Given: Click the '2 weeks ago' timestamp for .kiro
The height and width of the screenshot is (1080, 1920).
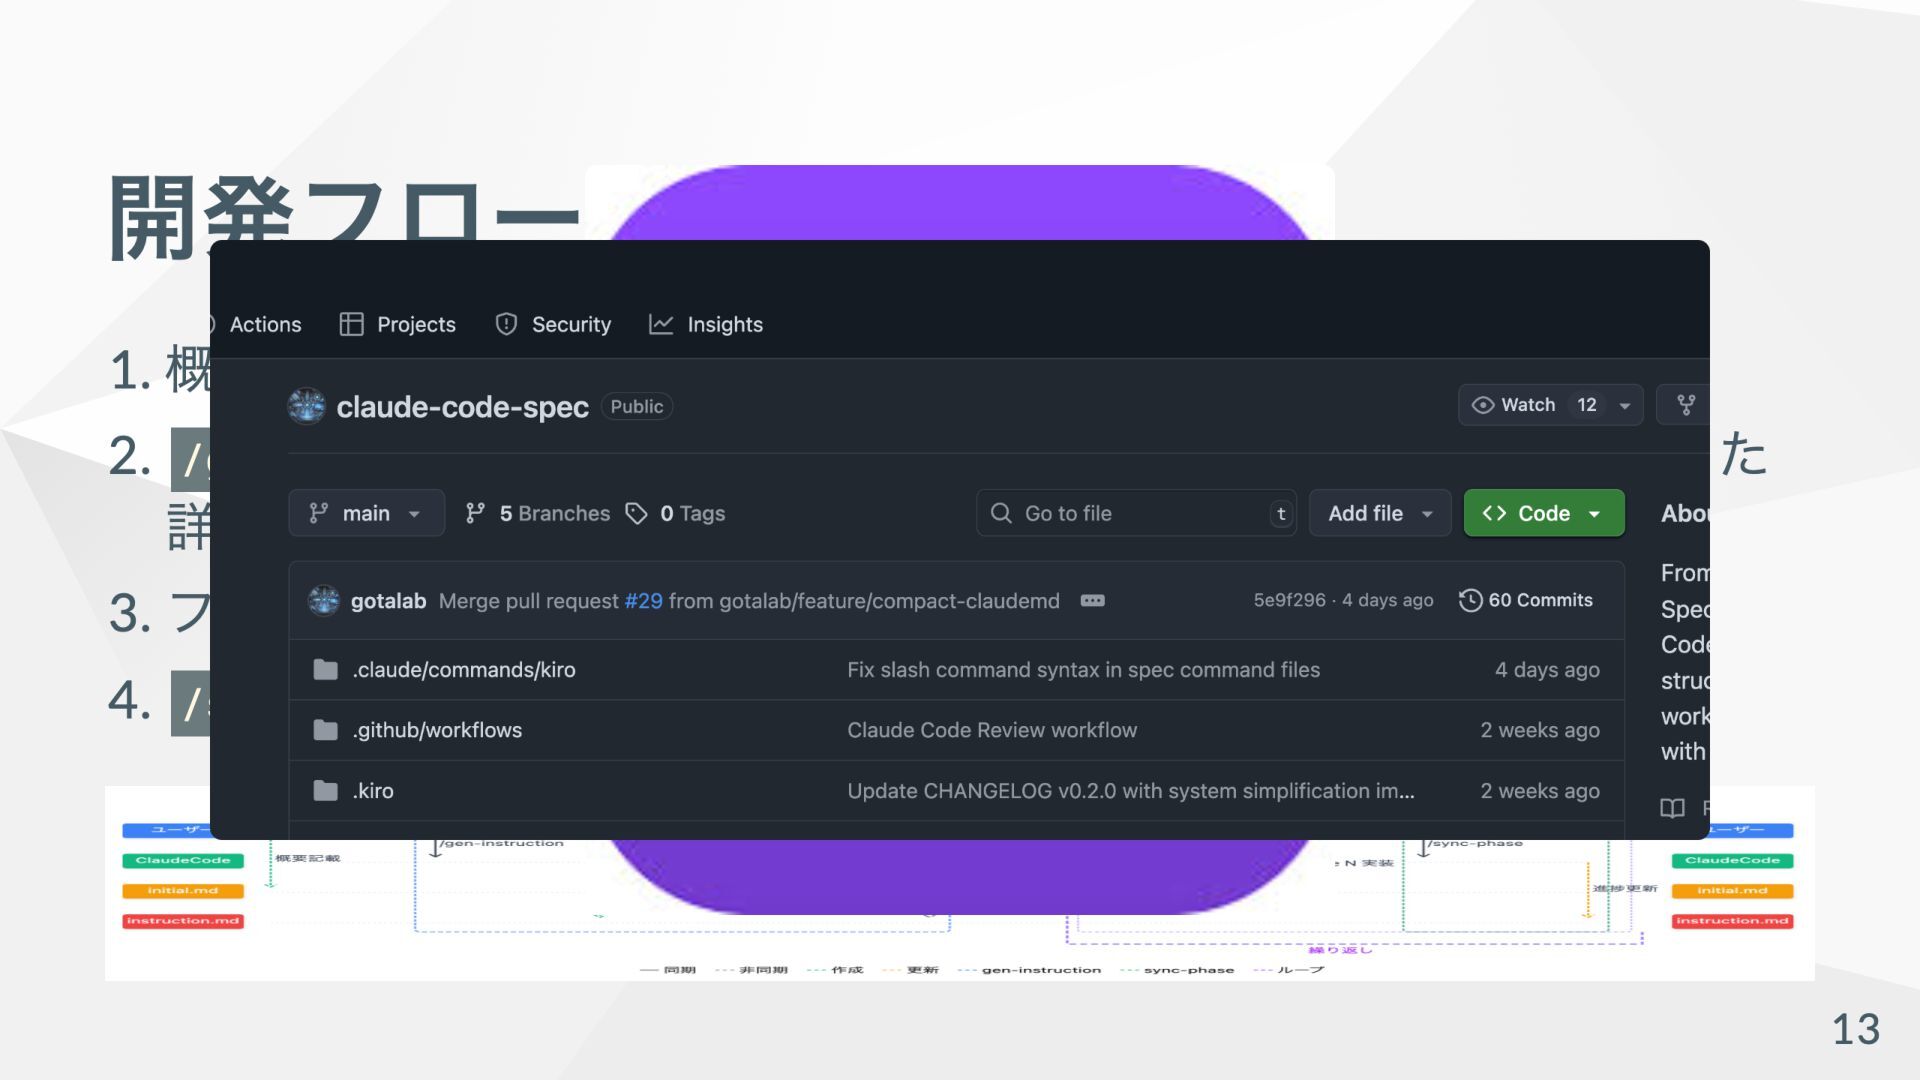Looking at the screenshot, I should coord(1540,791).
